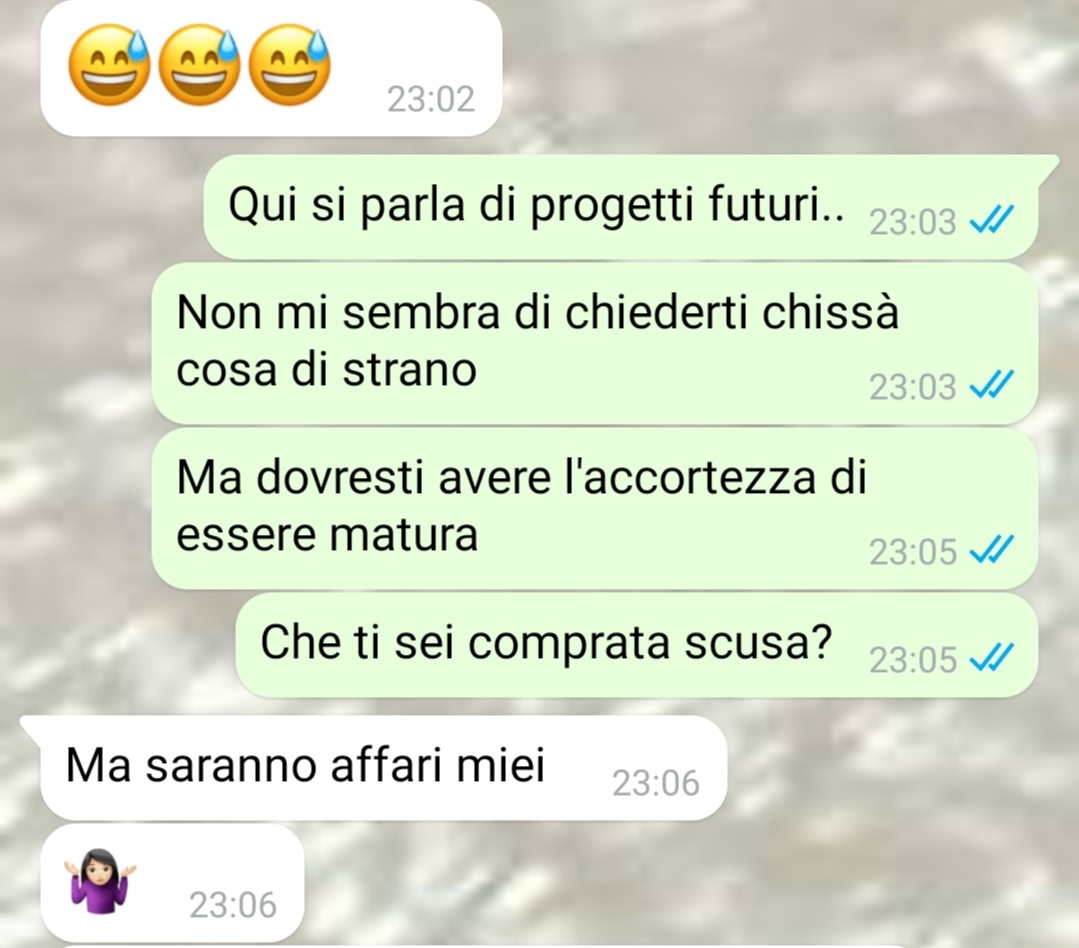Tap the first sweat-smile emoji
This screenshot has width=1079, height=948.
(x=109, y=65)
